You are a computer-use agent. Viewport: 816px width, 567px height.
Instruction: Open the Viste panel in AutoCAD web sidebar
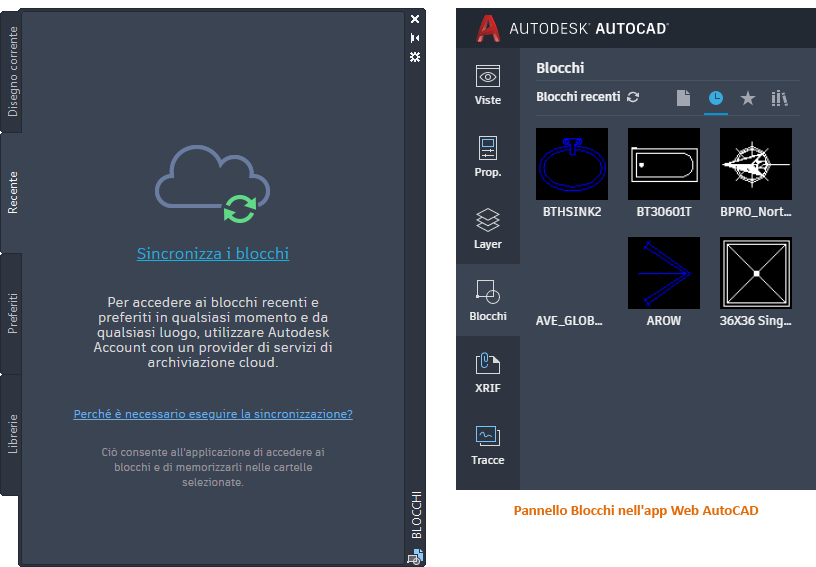(488, 85)
